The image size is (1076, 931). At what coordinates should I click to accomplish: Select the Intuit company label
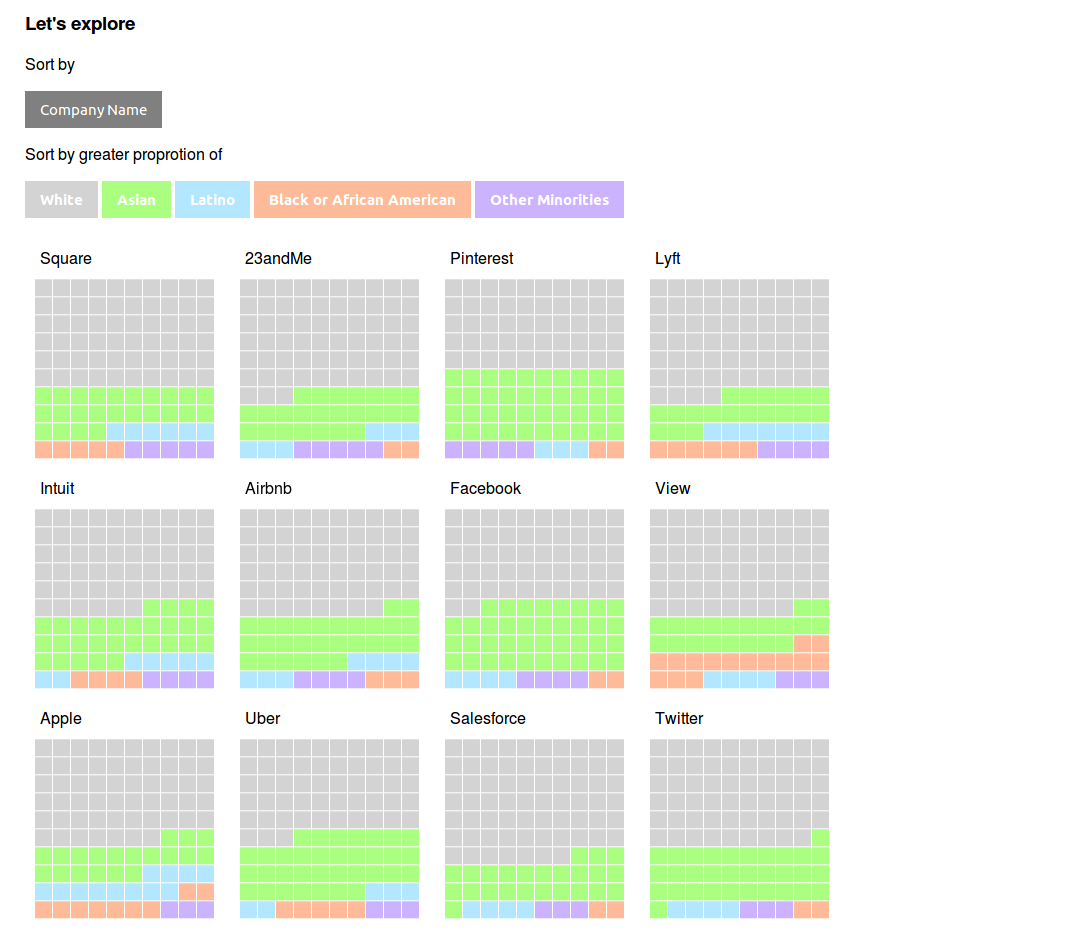tap(57, 488)
